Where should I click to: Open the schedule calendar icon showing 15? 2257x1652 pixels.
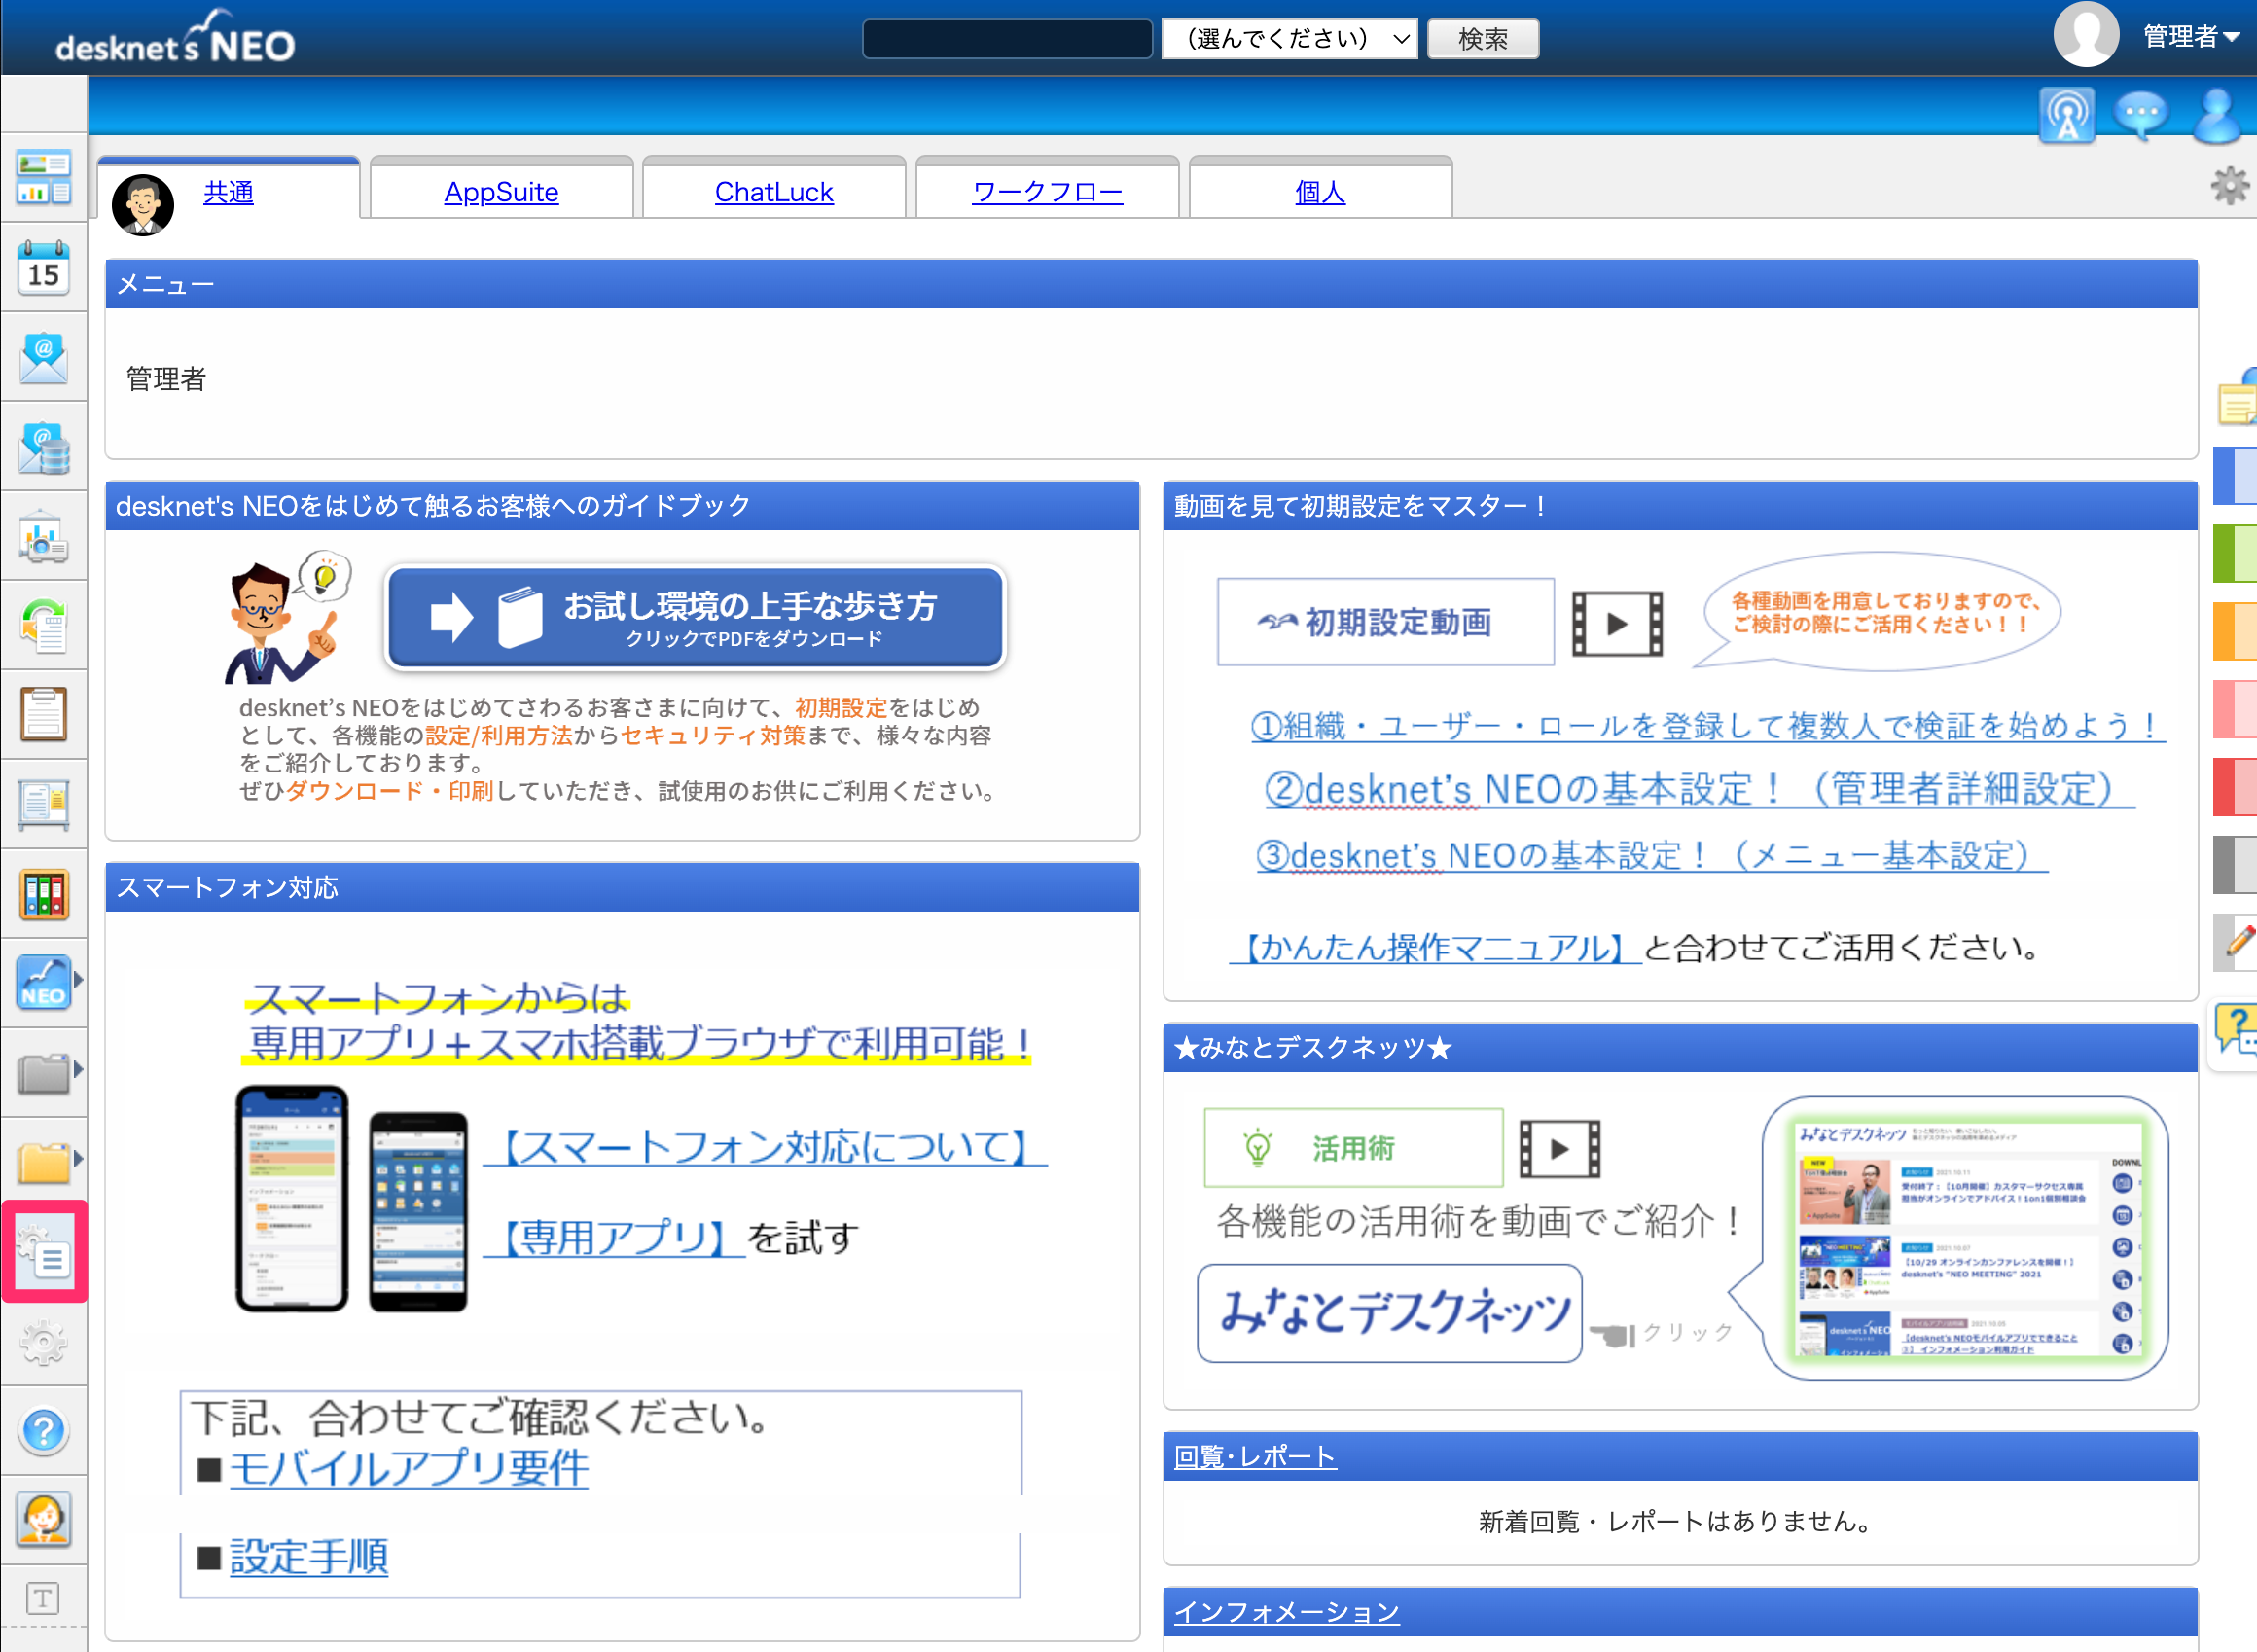click(44, 268)
